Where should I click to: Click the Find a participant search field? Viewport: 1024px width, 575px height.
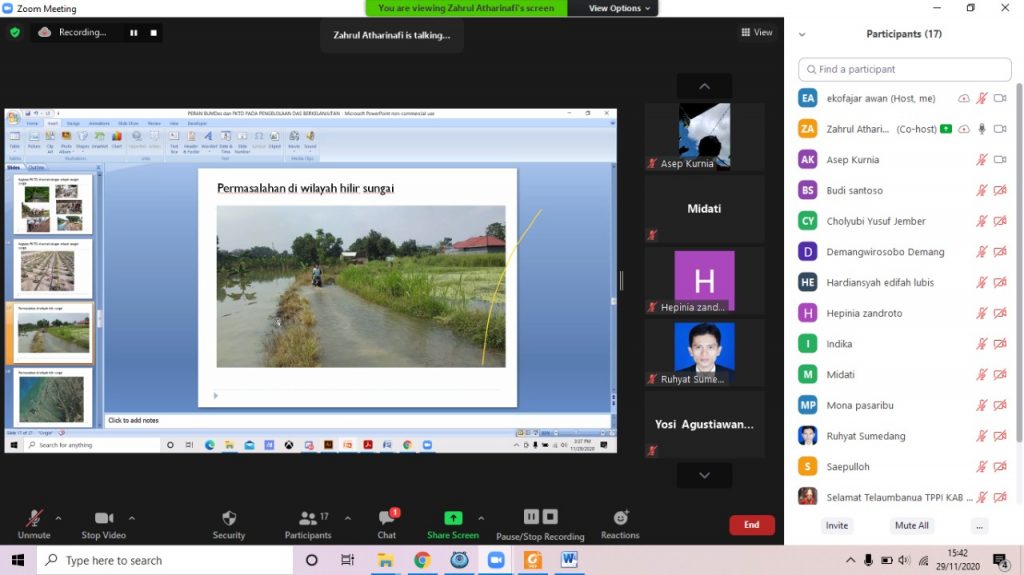tap(904, 69)
